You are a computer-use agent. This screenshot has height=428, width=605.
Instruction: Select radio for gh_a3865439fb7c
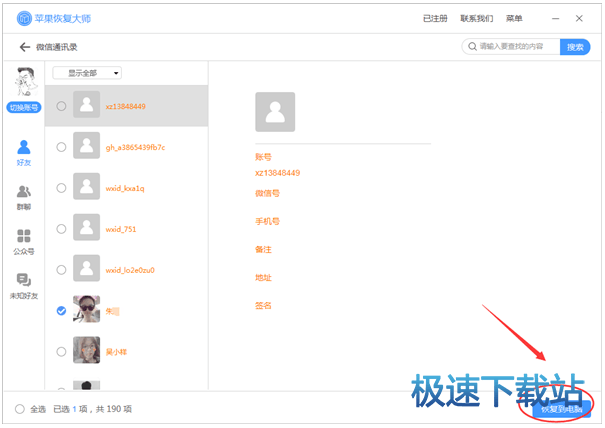[61, 147]
